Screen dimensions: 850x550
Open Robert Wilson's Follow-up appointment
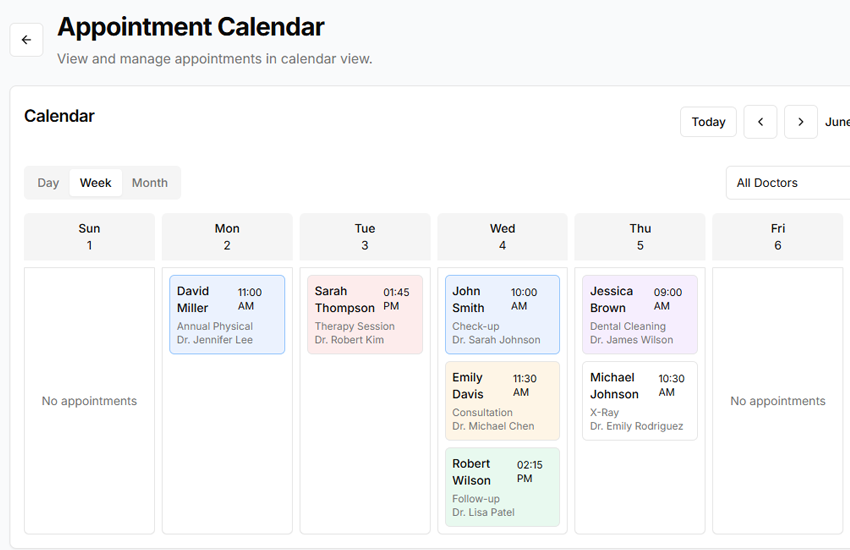coord(502,487)
